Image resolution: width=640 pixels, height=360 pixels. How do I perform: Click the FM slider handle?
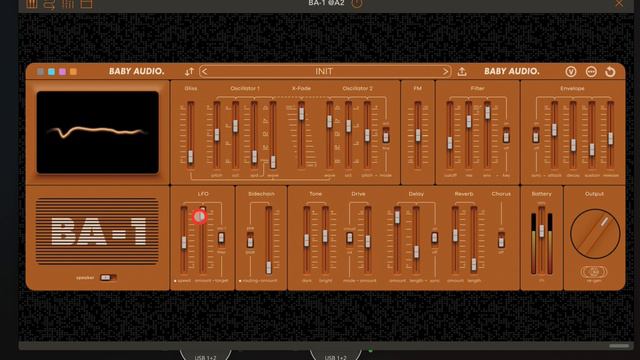pyautogui.click(x=418, y=135)
